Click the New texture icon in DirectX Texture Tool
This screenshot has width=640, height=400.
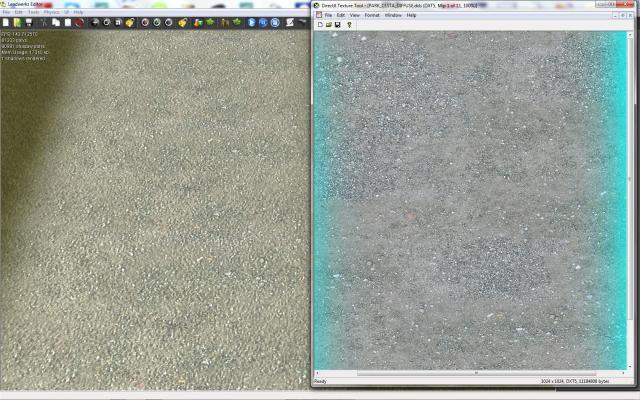point(319,24)
